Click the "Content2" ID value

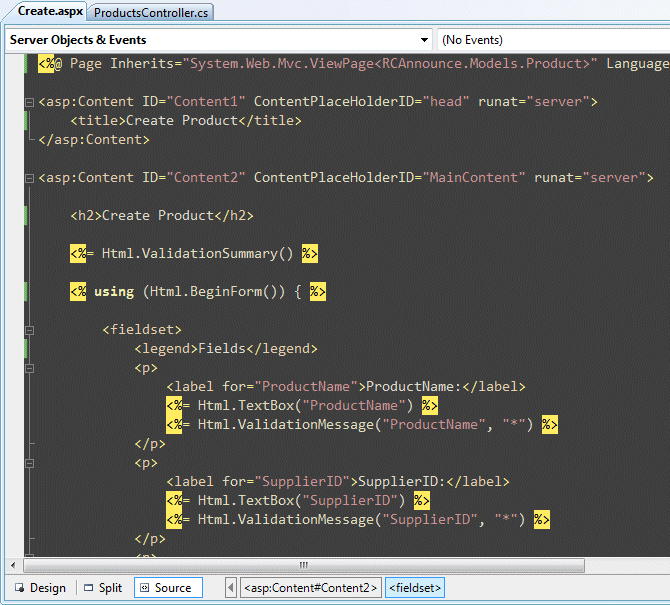[x=206, y=178]
